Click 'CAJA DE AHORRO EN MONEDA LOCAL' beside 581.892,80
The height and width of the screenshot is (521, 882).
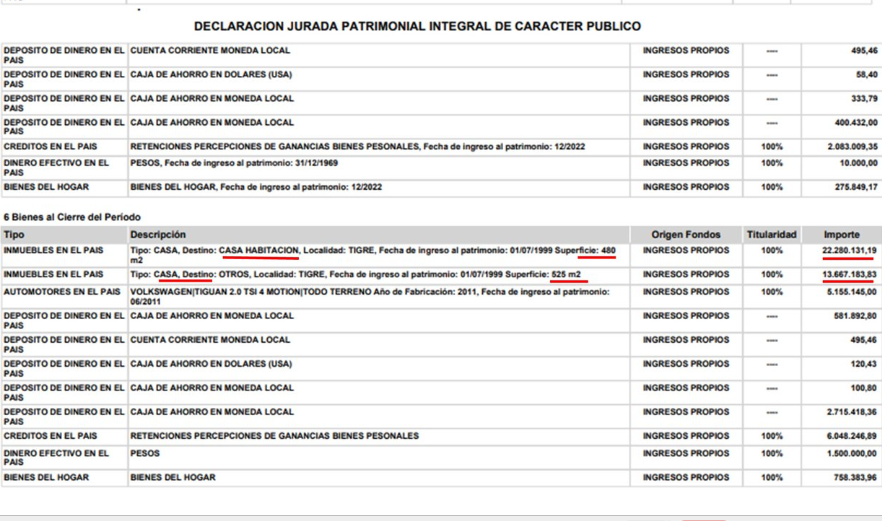[212, 316]
